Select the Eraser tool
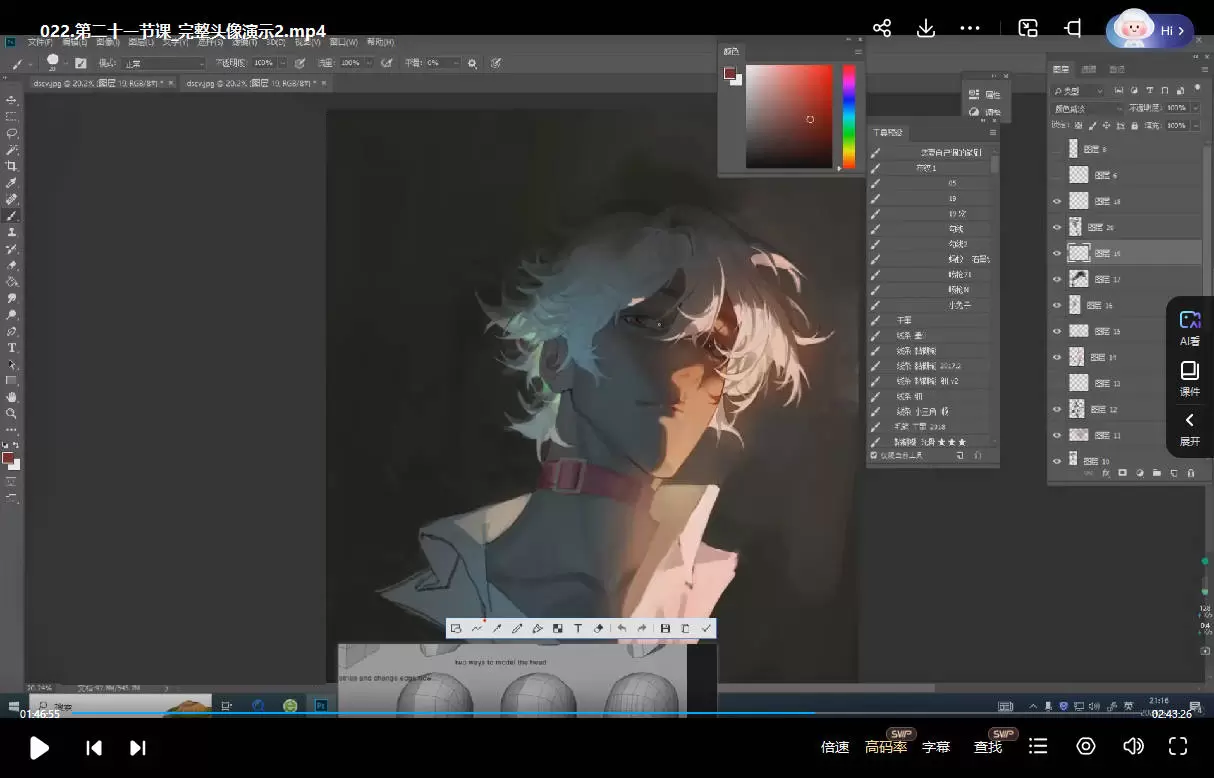This screenshot has width=1214, height=778. (12, 265)
